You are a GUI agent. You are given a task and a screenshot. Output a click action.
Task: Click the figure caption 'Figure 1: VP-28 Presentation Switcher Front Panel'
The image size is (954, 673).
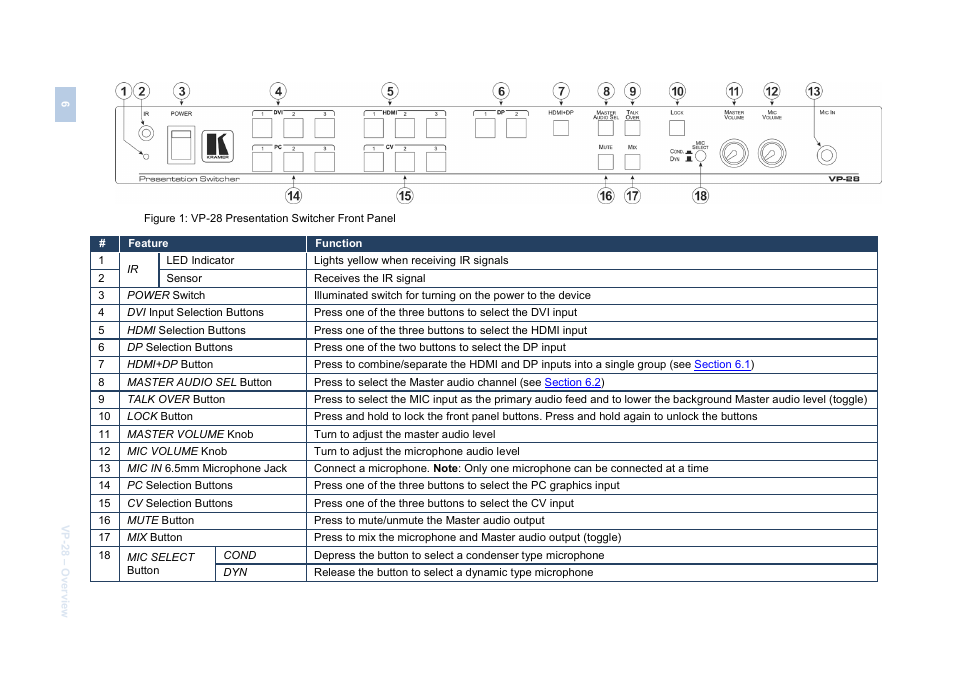coord(270,218)
